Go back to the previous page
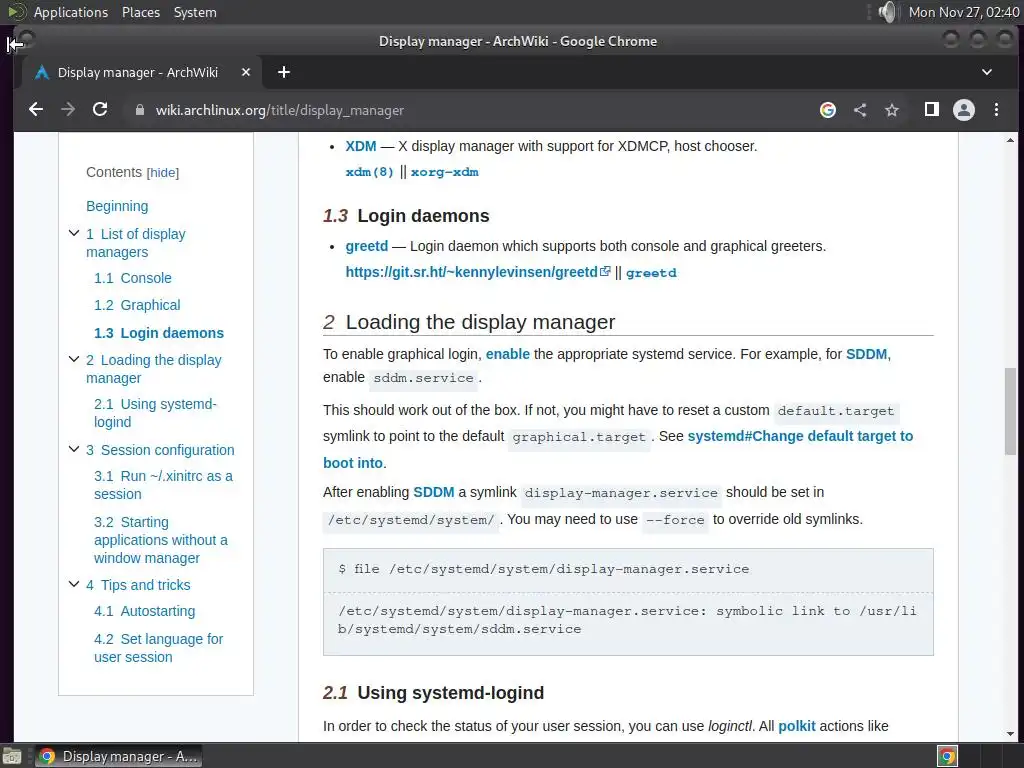The image size is (1024, 768). pos(36,110)
